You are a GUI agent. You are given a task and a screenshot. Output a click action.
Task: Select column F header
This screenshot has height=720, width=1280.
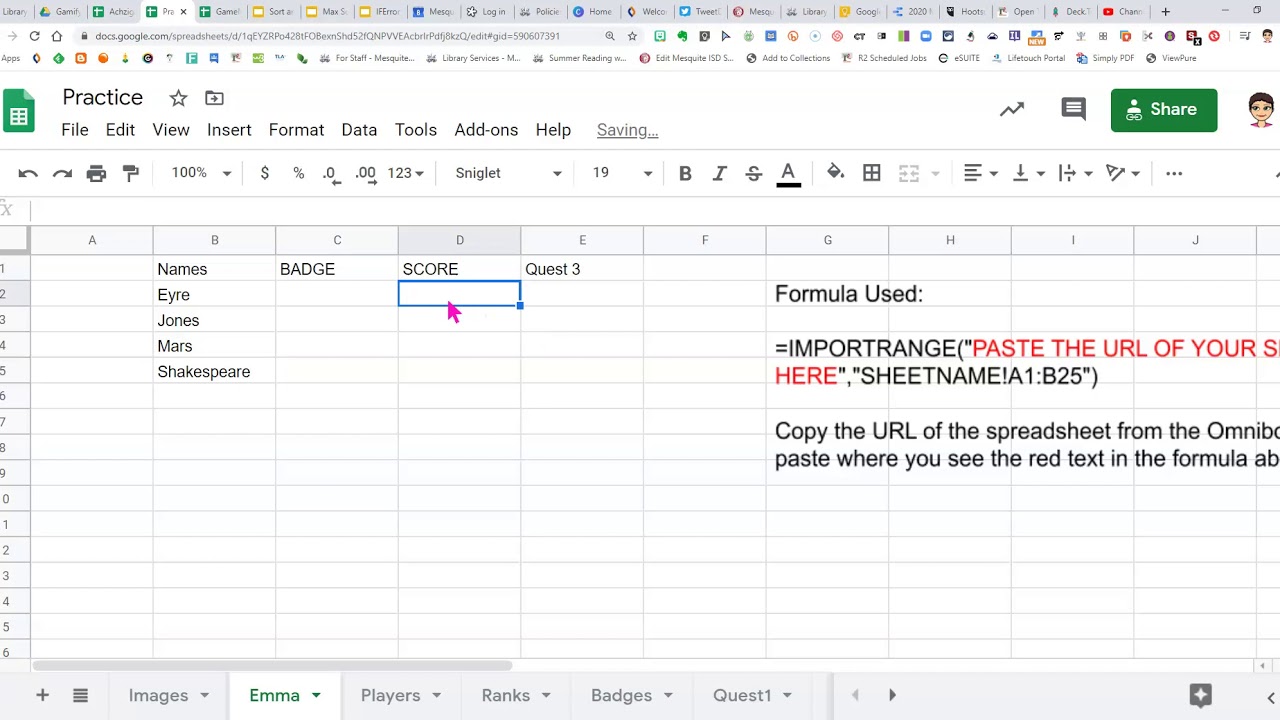[705, 240]
